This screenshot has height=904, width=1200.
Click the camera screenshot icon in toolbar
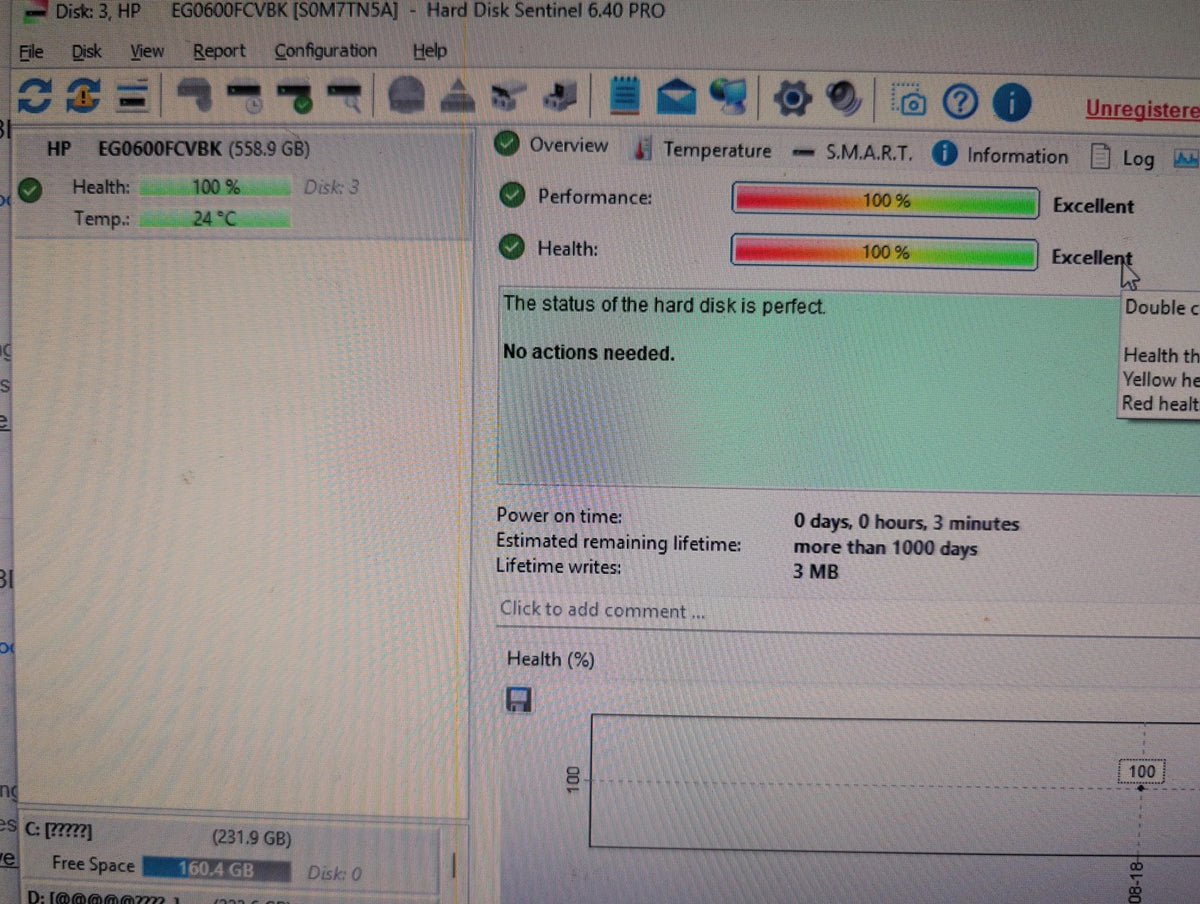911,101
